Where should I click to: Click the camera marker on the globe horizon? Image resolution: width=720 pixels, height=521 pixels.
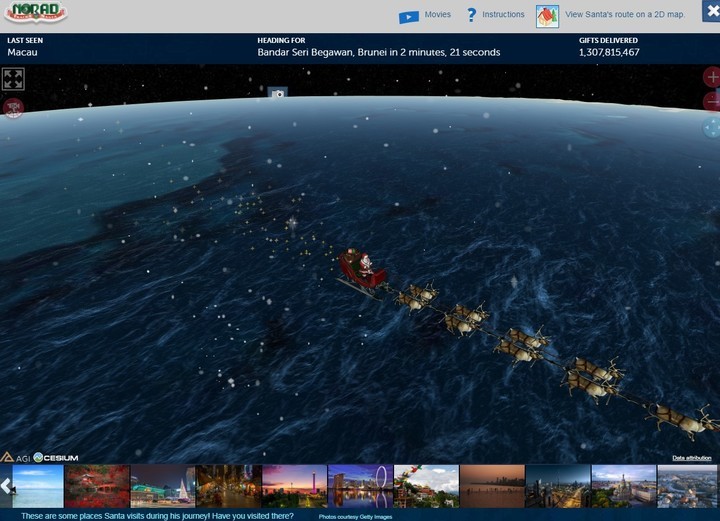point(277,93)
